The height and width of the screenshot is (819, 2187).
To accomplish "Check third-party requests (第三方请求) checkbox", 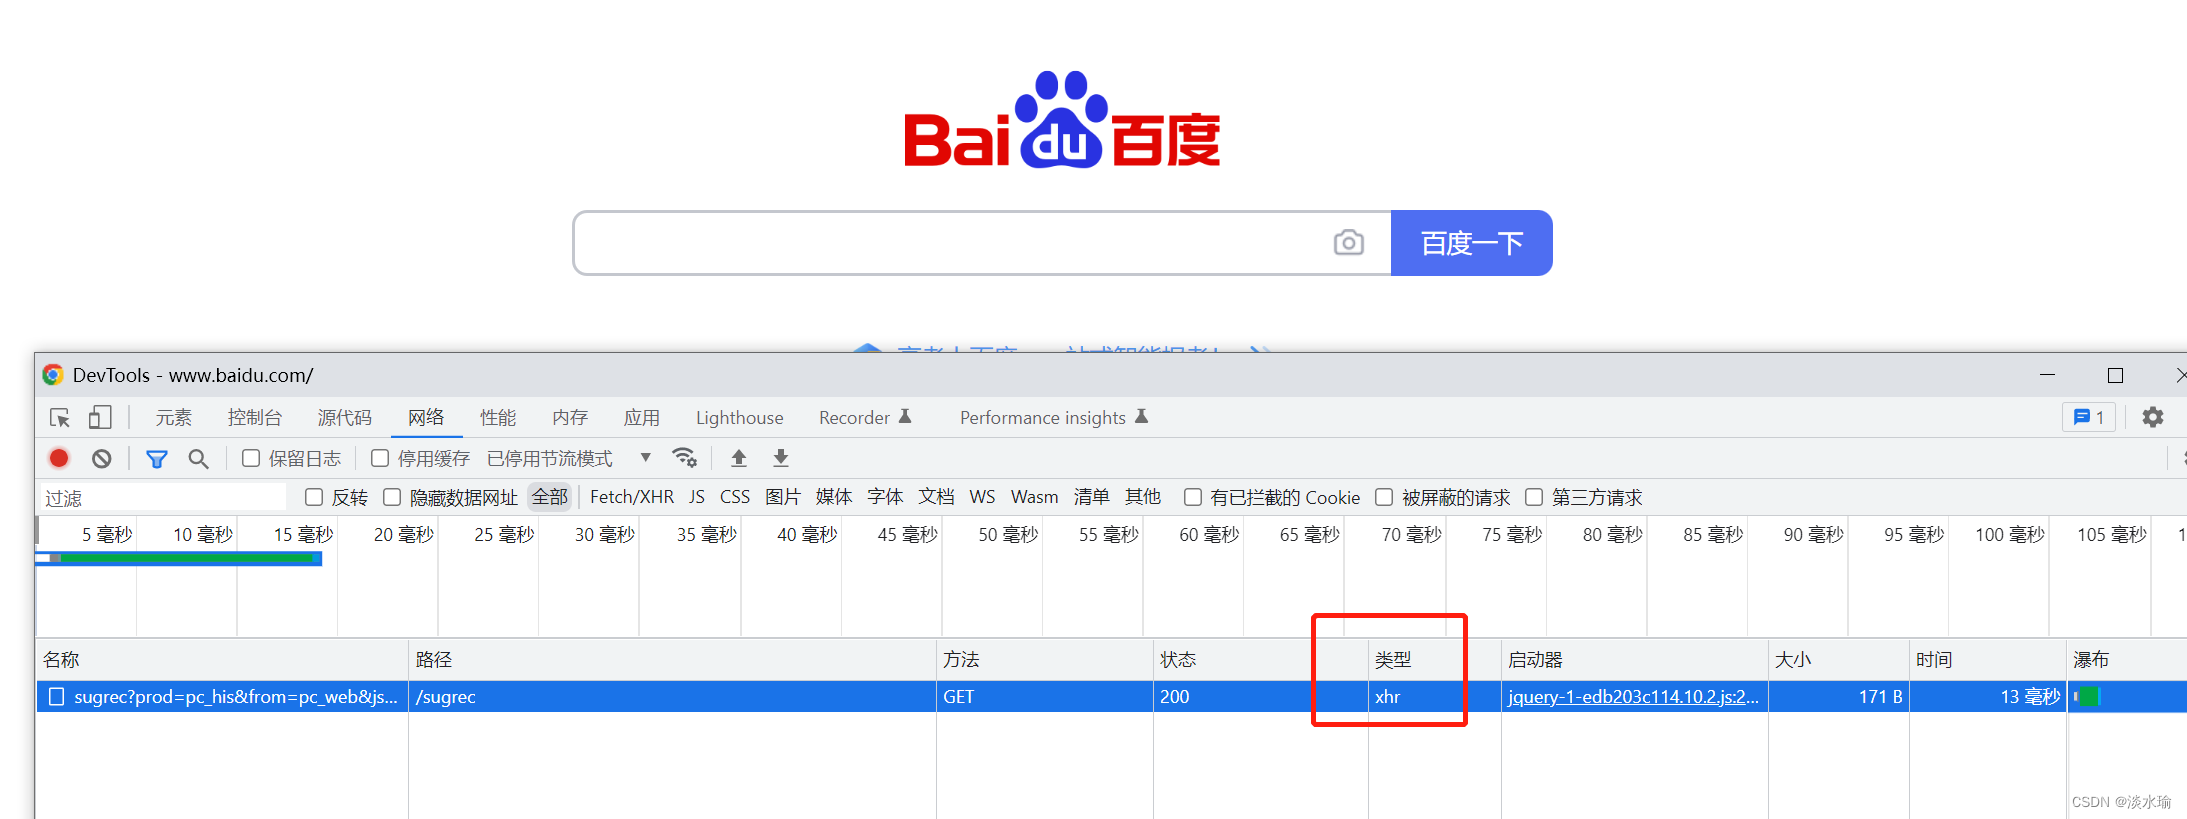I will point(1534,497).
